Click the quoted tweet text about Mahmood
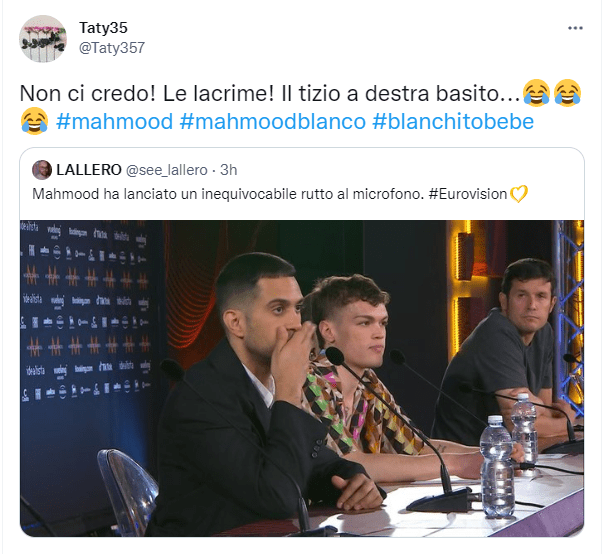This screenshot has width=603, height=554. tap(227, 194)
